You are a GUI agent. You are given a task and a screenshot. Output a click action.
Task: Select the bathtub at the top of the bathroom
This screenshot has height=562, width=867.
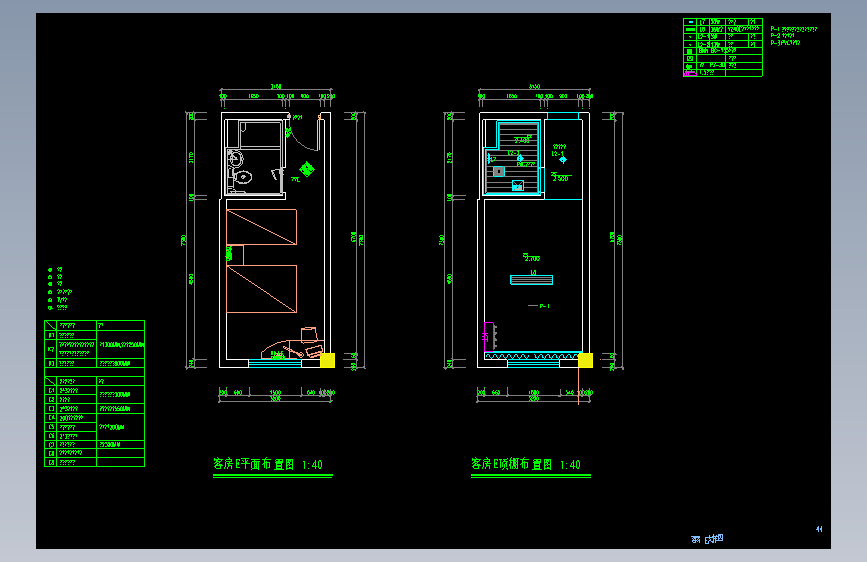pos(260,134)
